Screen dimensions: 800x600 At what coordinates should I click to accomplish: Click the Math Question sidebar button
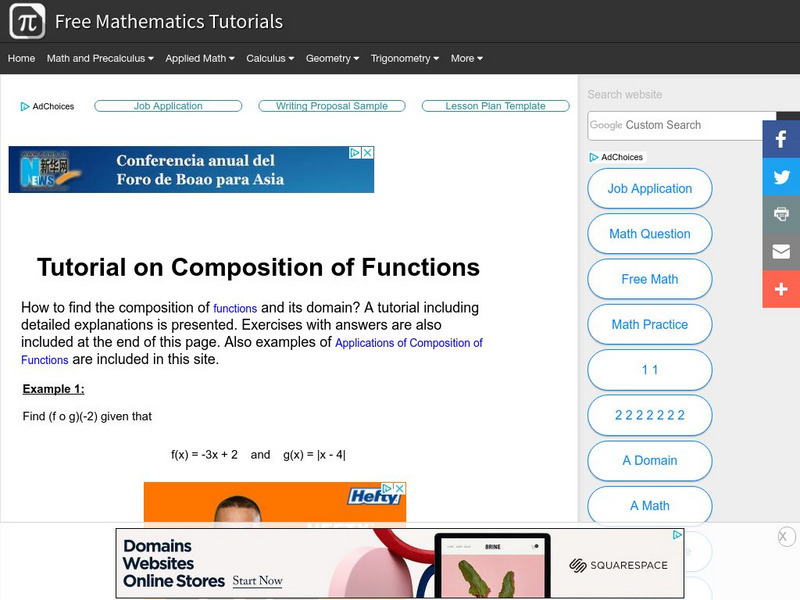coord(649,234)
